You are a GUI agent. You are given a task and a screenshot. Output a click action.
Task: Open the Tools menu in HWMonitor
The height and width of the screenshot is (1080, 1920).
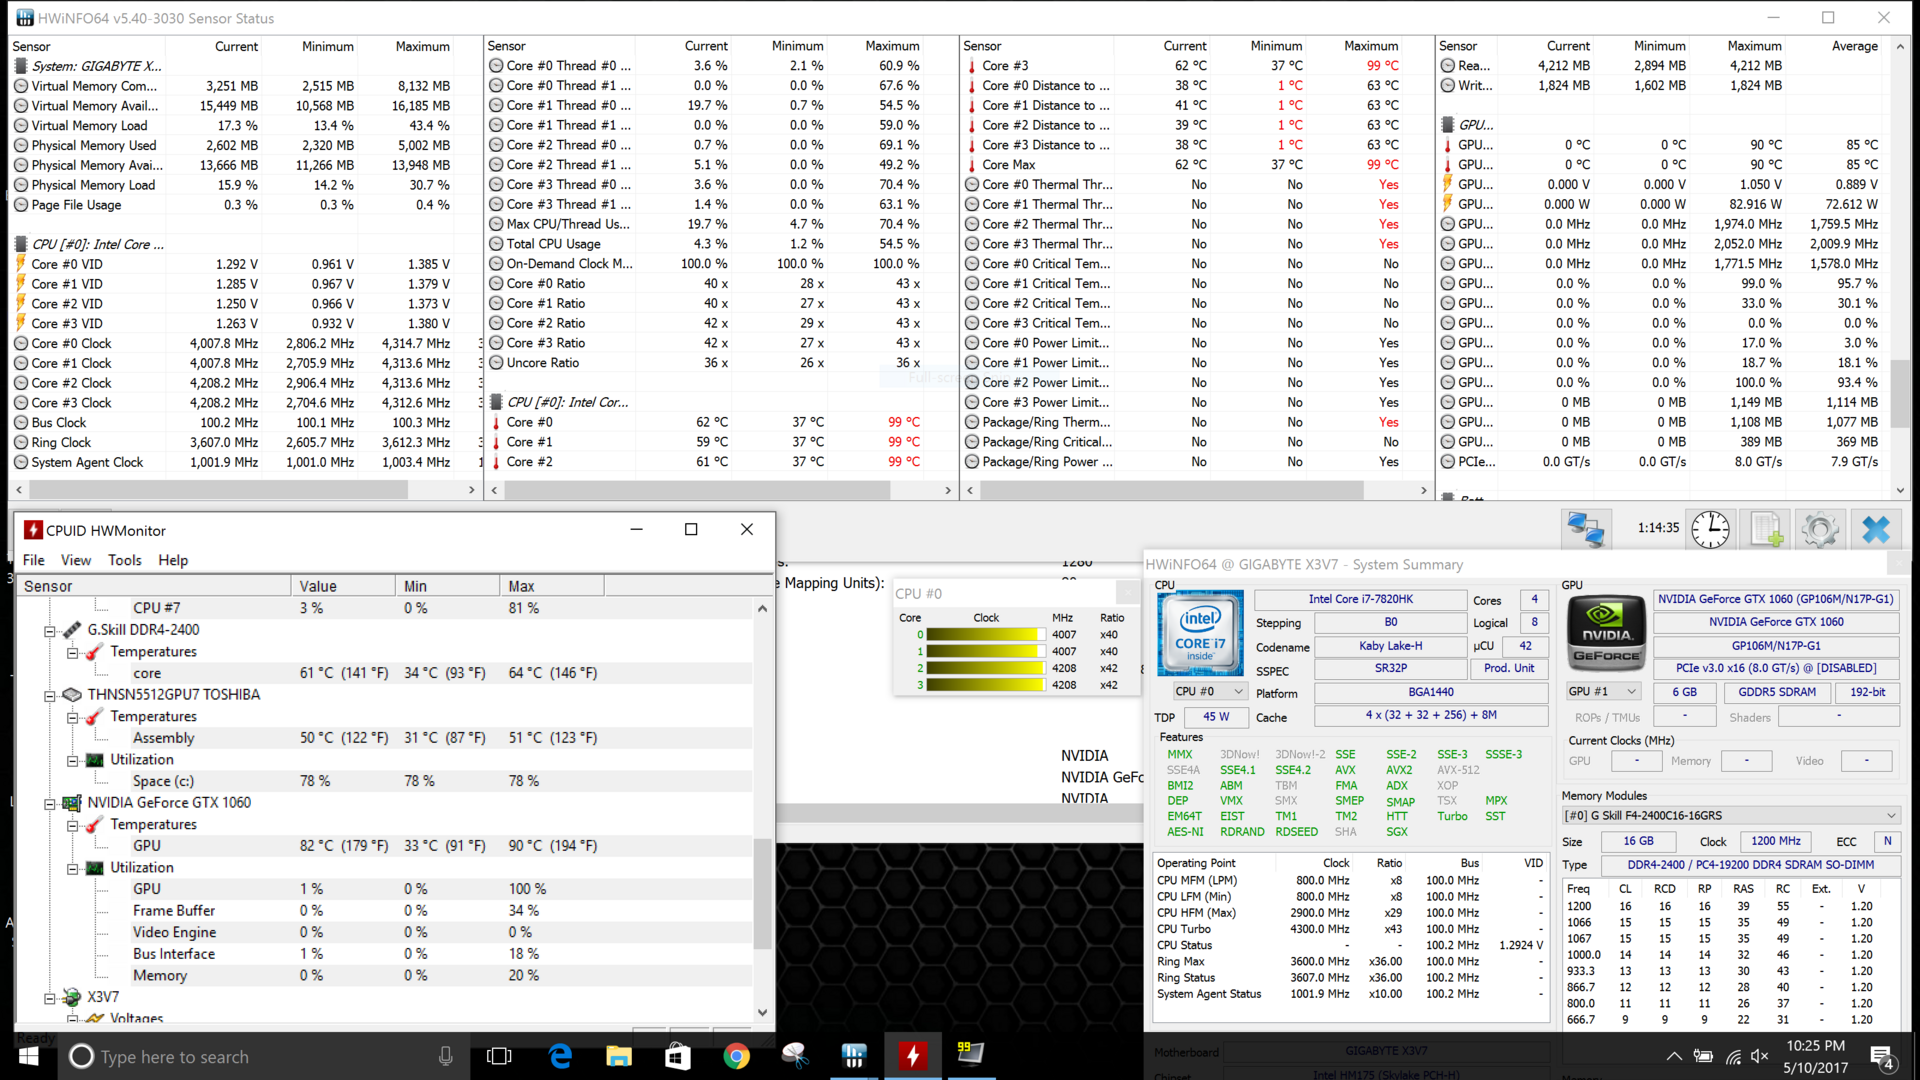[x=124, y=560]
